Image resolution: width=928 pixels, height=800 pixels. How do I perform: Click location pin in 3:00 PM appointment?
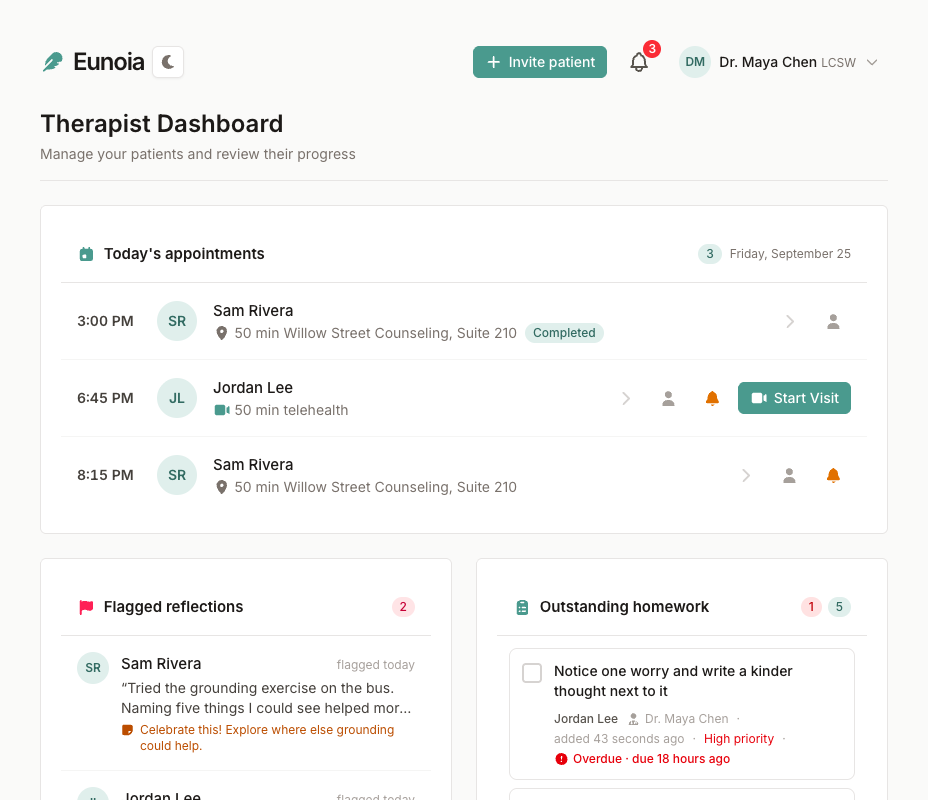coord(221,333)
